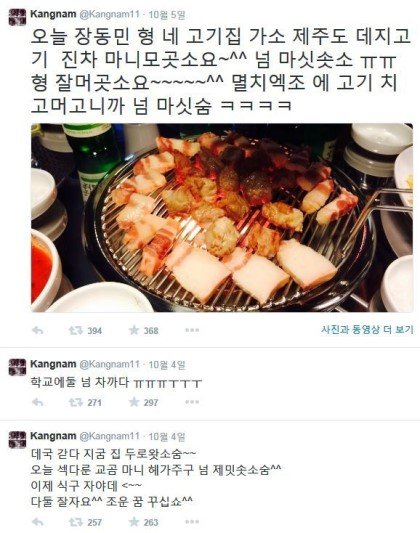
Task: Reply to the tweet with 271 retweets
Action: pos(37,402)
